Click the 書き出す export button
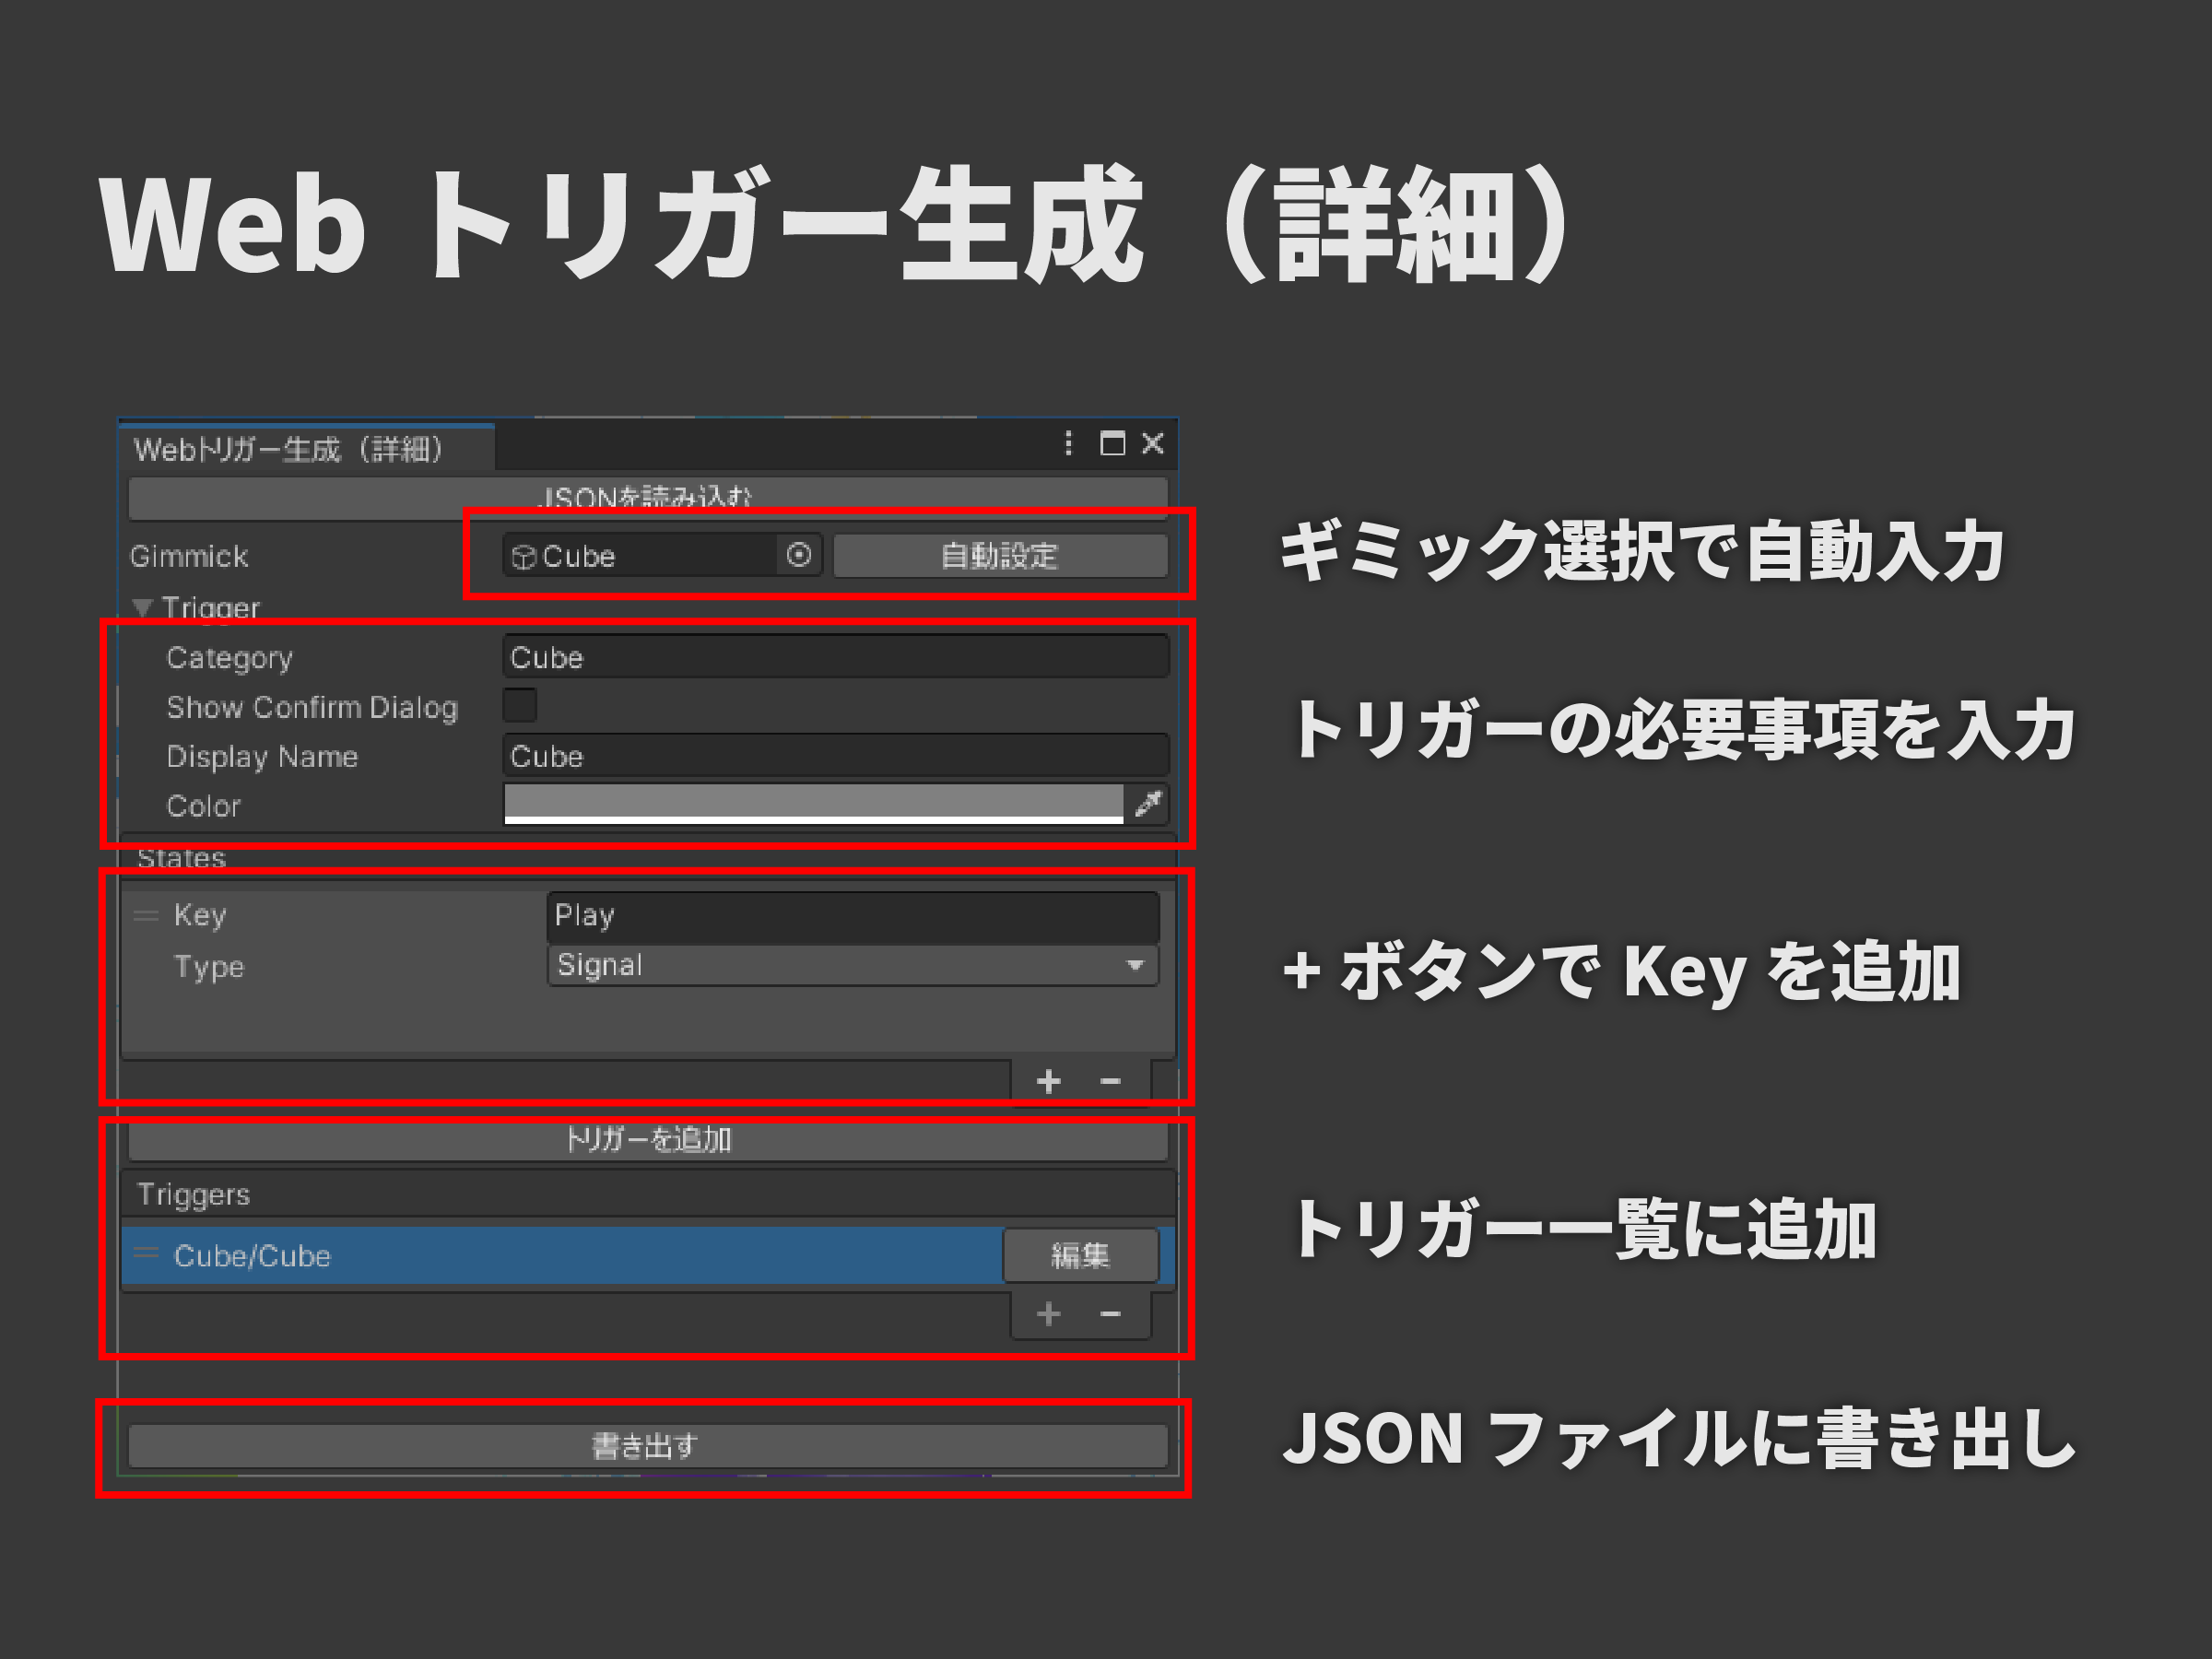The width and height of the screenshot is (2212, 1659). point(648,1446)
